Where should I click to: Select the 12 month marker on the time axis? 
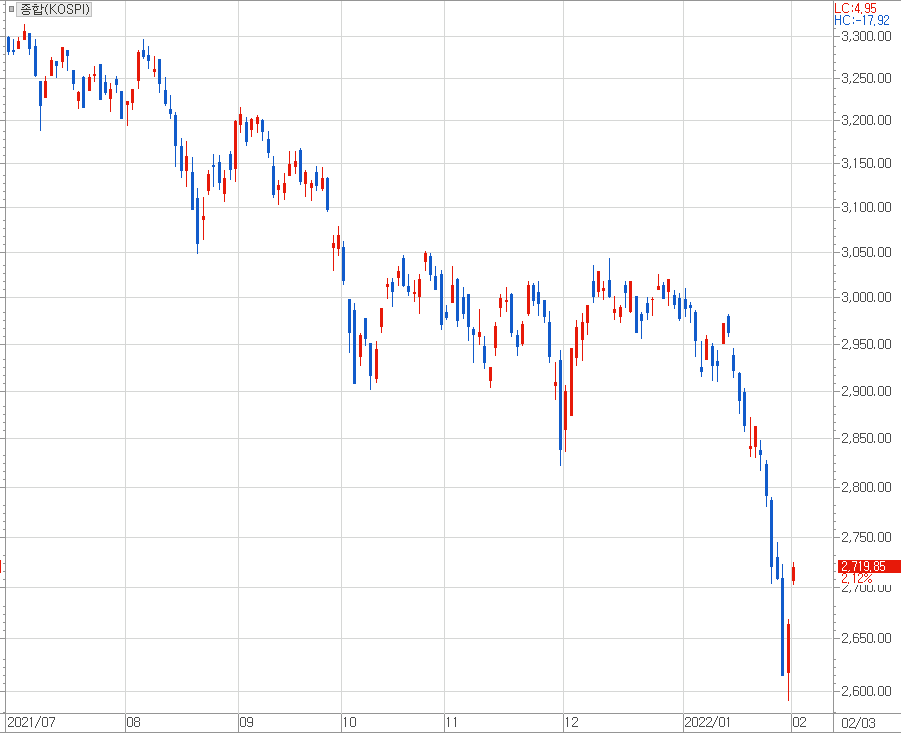click(570, 721)
